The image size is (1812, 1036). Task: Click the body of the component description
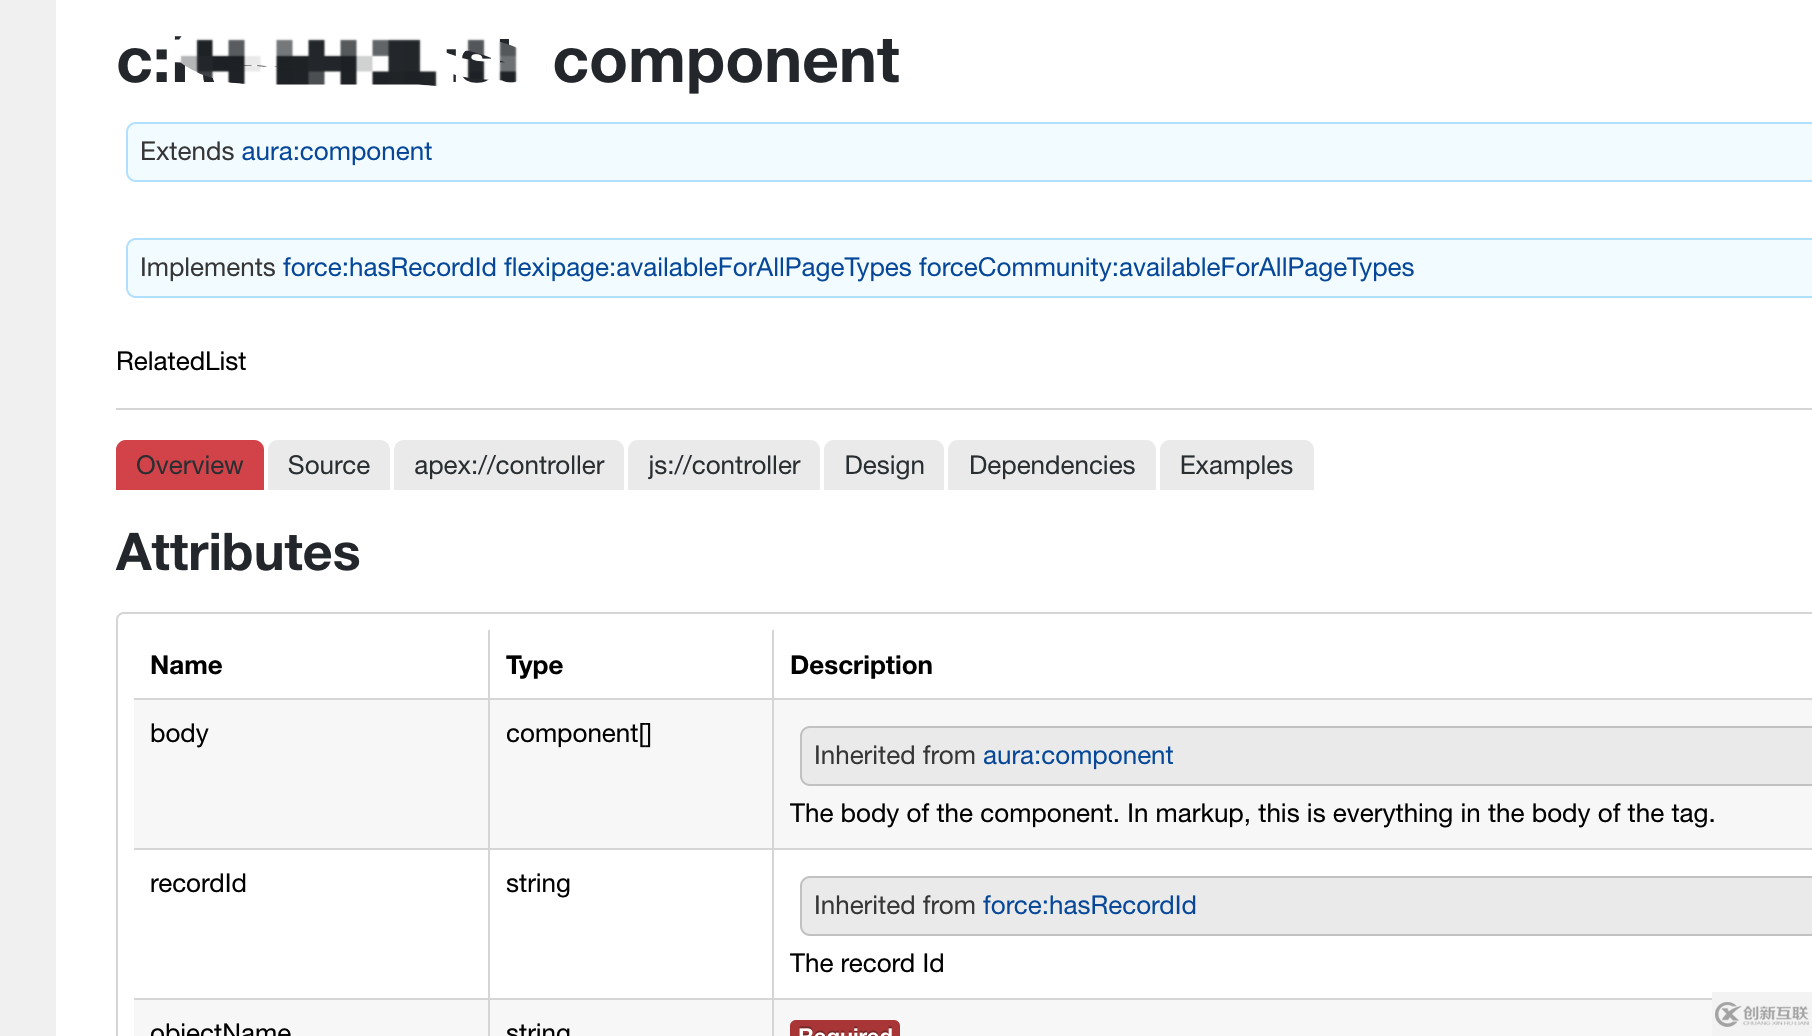click(x=1252, y=813)
